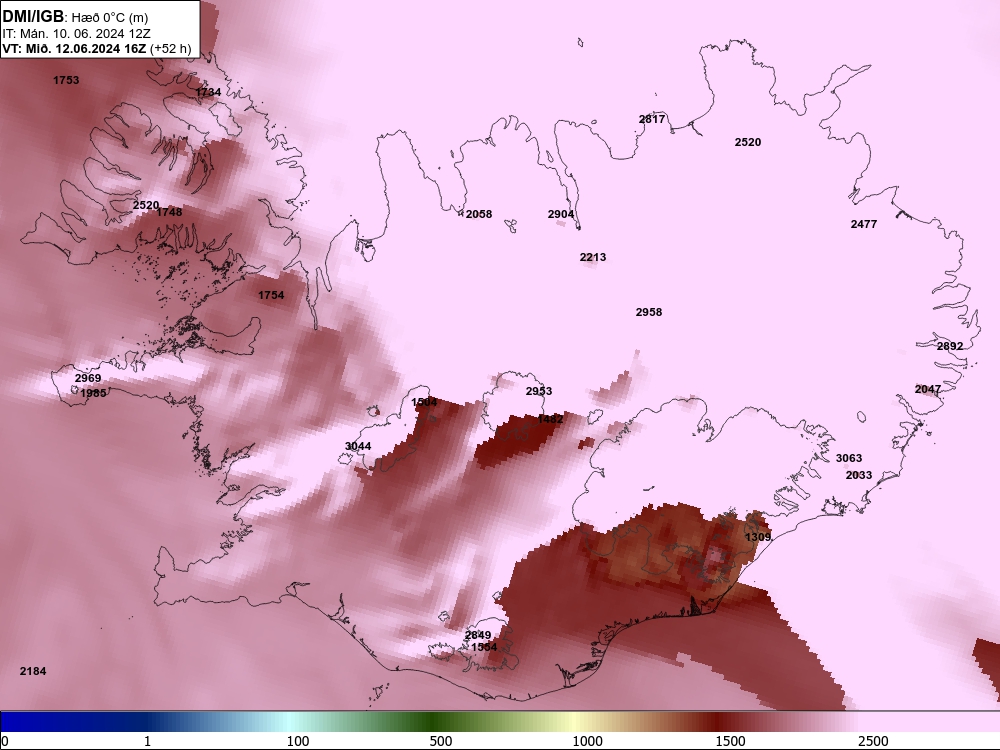Click the 2969 map value

[88, 378]
